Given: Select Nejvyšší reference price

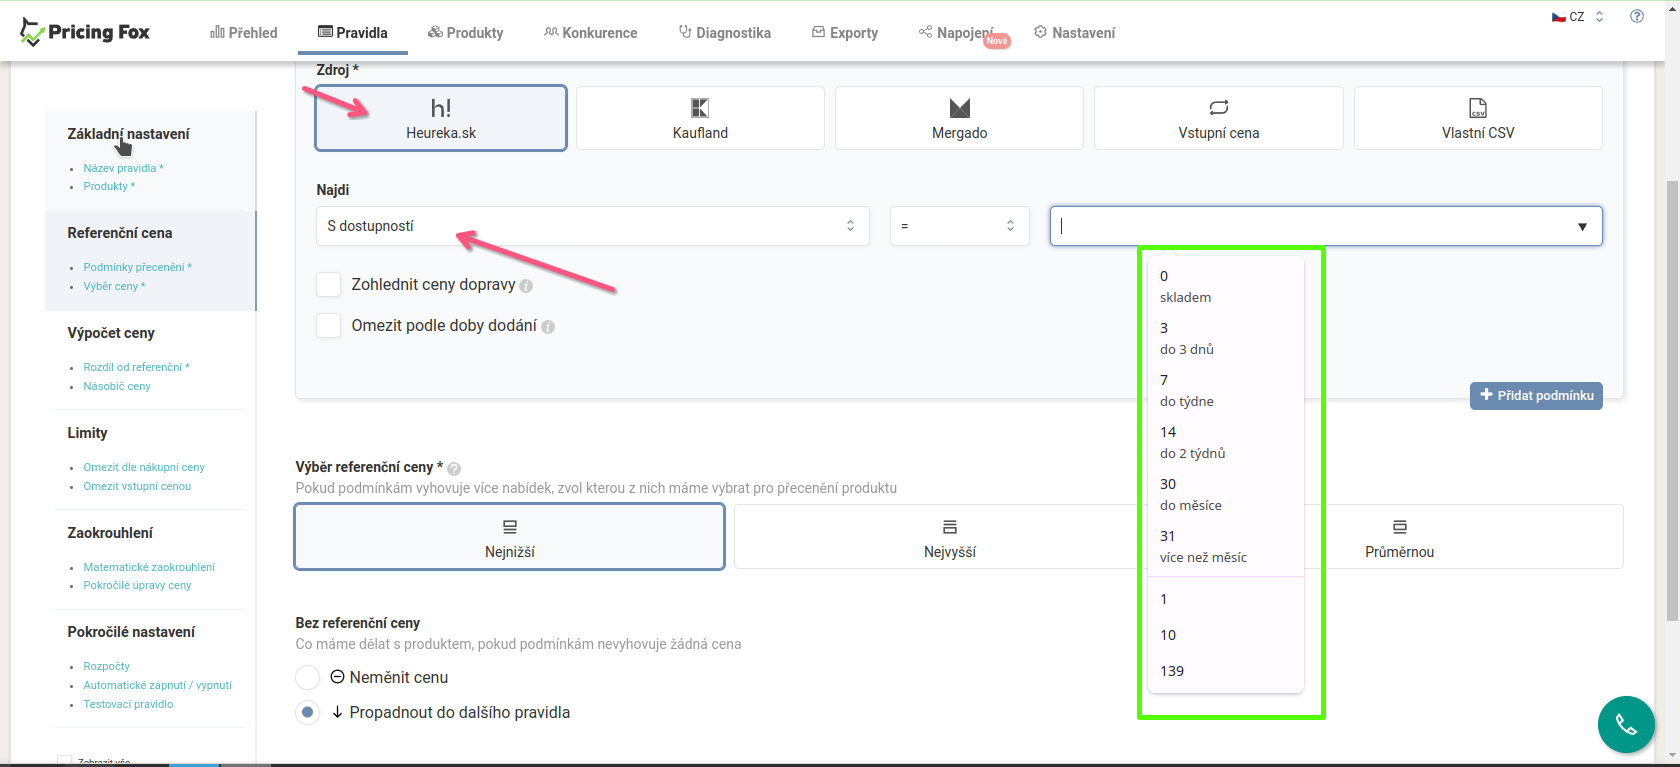Looking at the screenshot, I should point(950,537).
